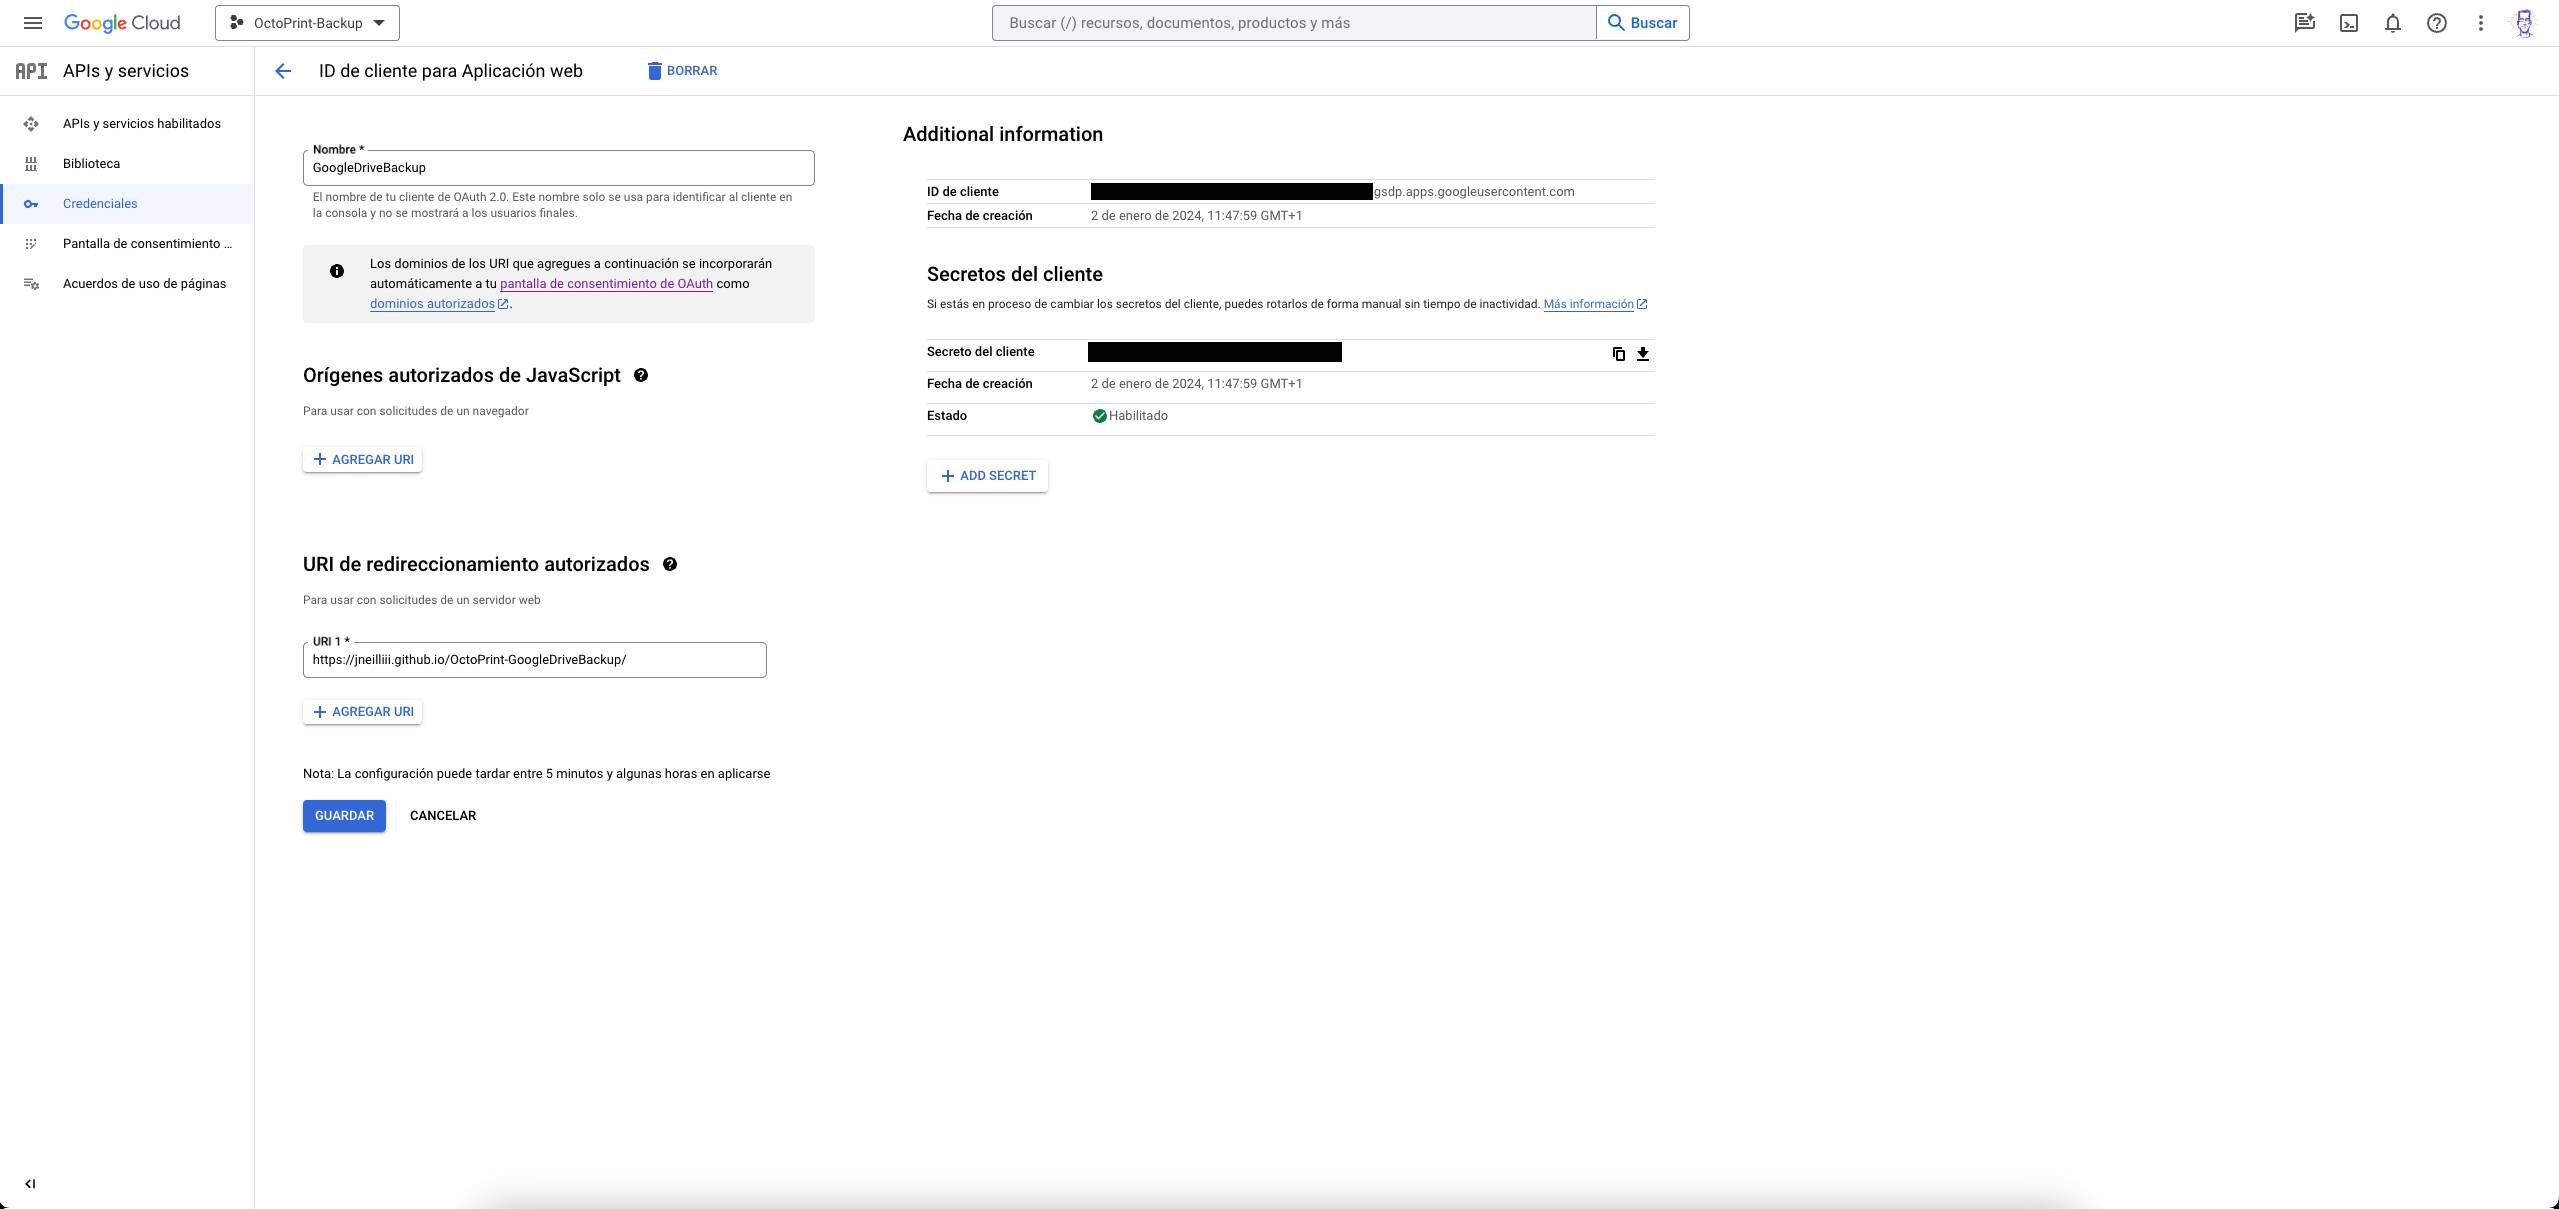Click help icon next to JavaScript origins heading
Image resolution: width=2559 pixels, height=1209 pixels.
click(641, 375)
